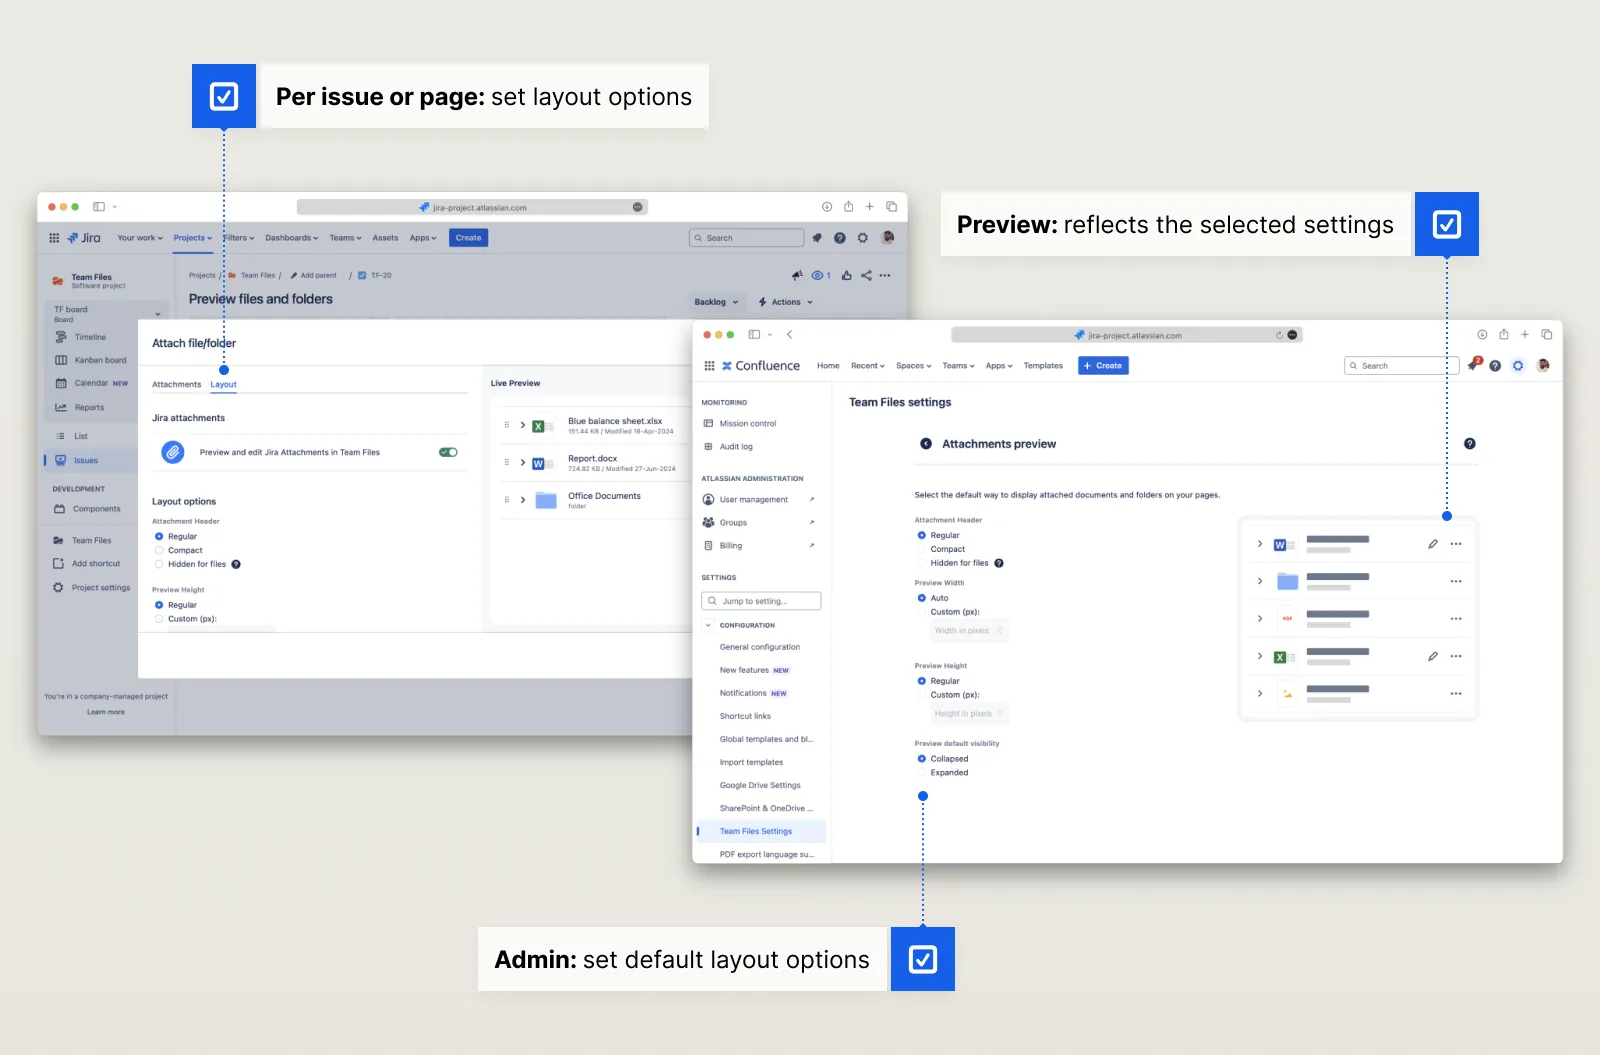1600x1055 pixels.
Task: Click the edit pencil on Word file row
Action: click(1433, 544)
